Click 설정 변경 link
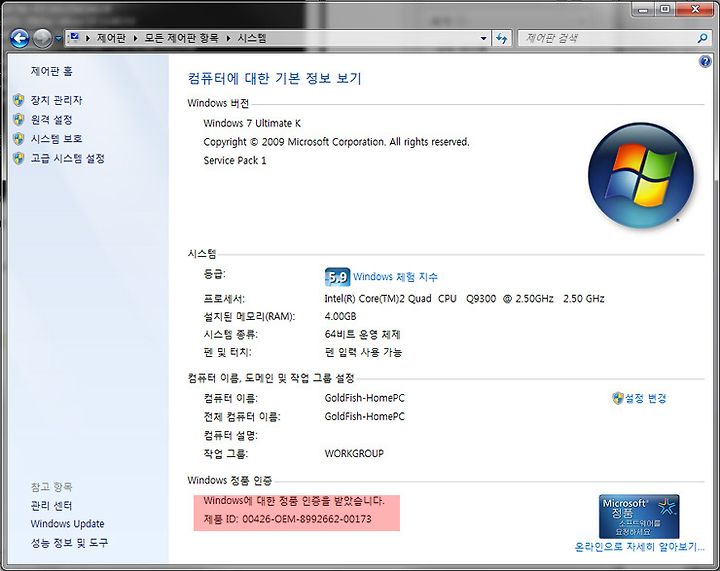The width and height of the screenshot is (720, 571). (646, 398)
